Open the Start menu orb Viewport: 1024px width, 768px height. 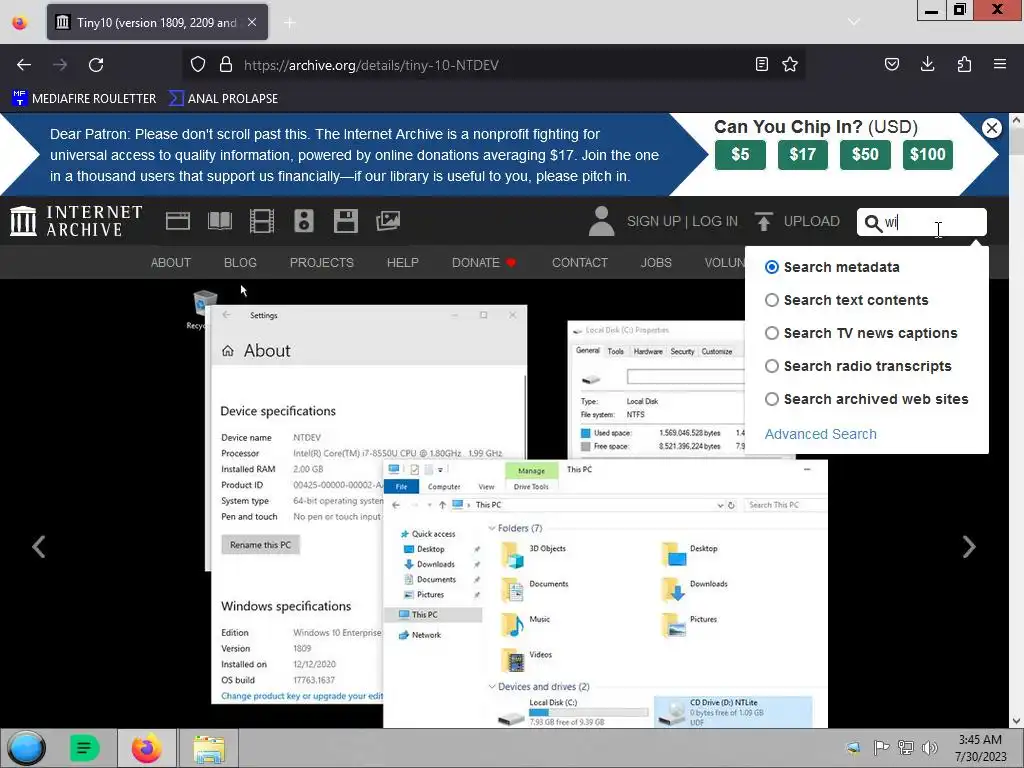[26, 748]
